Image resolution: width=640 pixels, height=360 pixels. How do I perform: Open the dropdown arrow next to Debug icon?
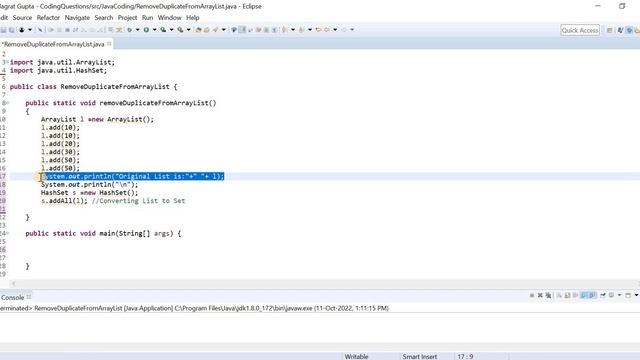138,30
